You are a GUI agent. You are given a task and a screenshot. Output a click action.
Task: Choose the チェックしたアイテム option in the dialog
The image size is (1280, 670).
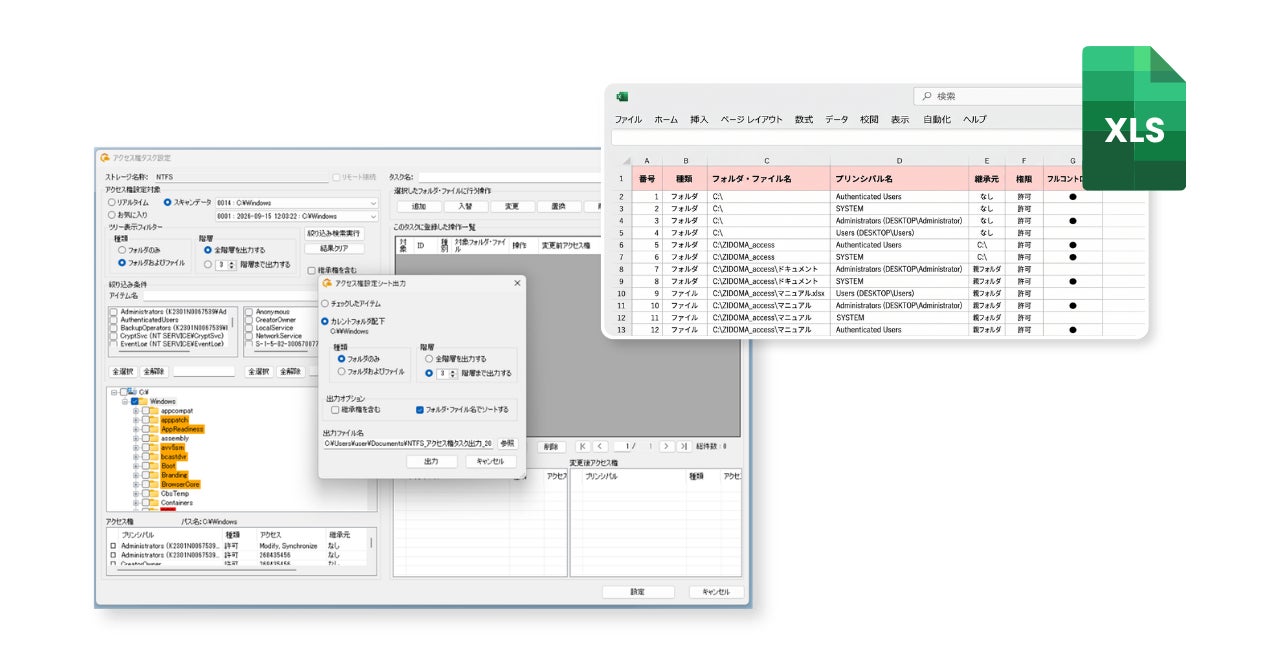tap(325, 303)
